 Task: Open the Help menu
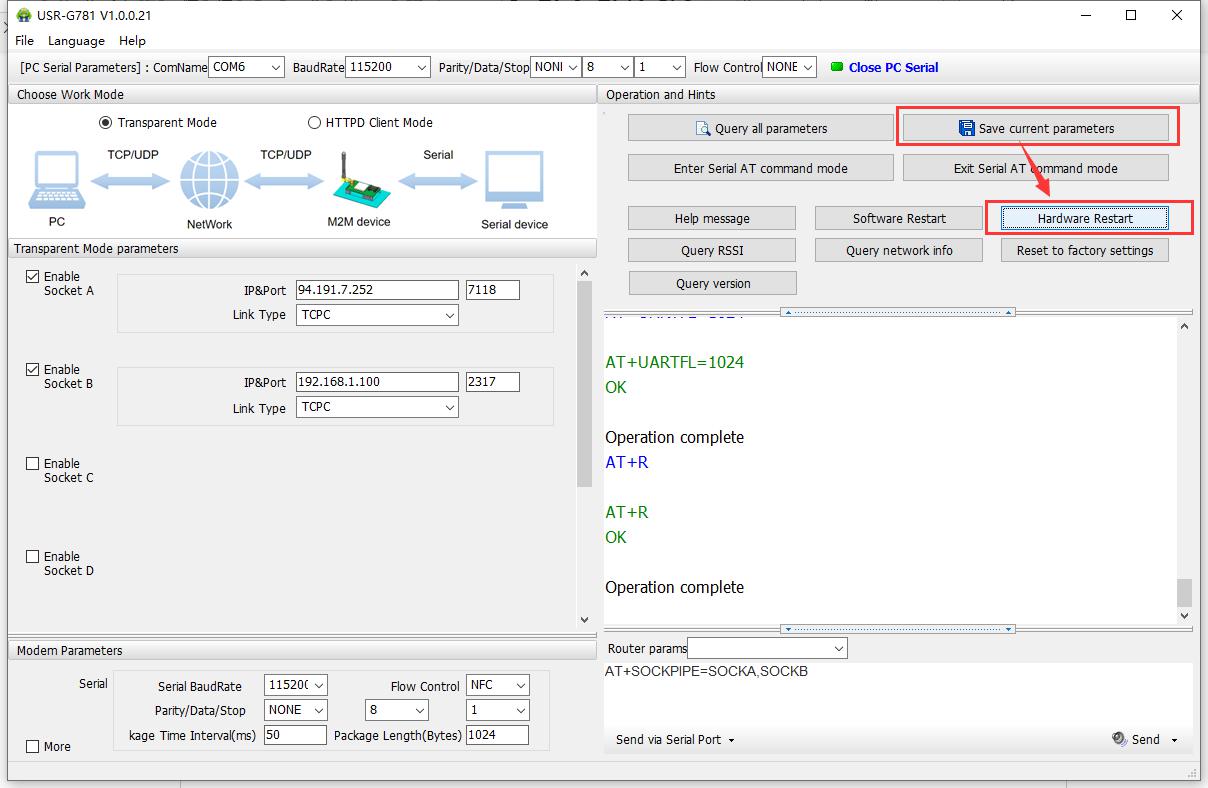[x=132, y=41]
